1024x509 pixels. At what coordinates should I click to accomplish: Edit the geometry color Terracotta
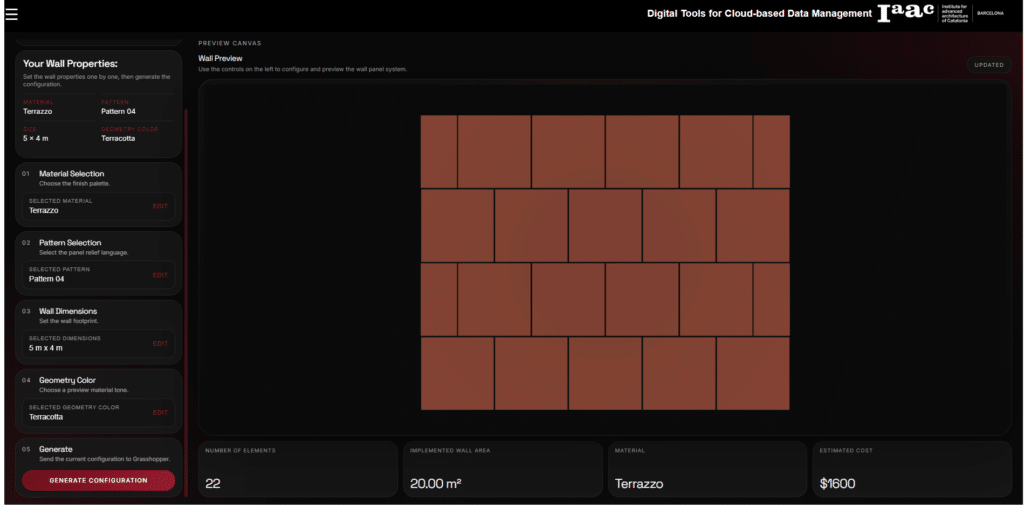pyautogui.click(x=160, y=412)
